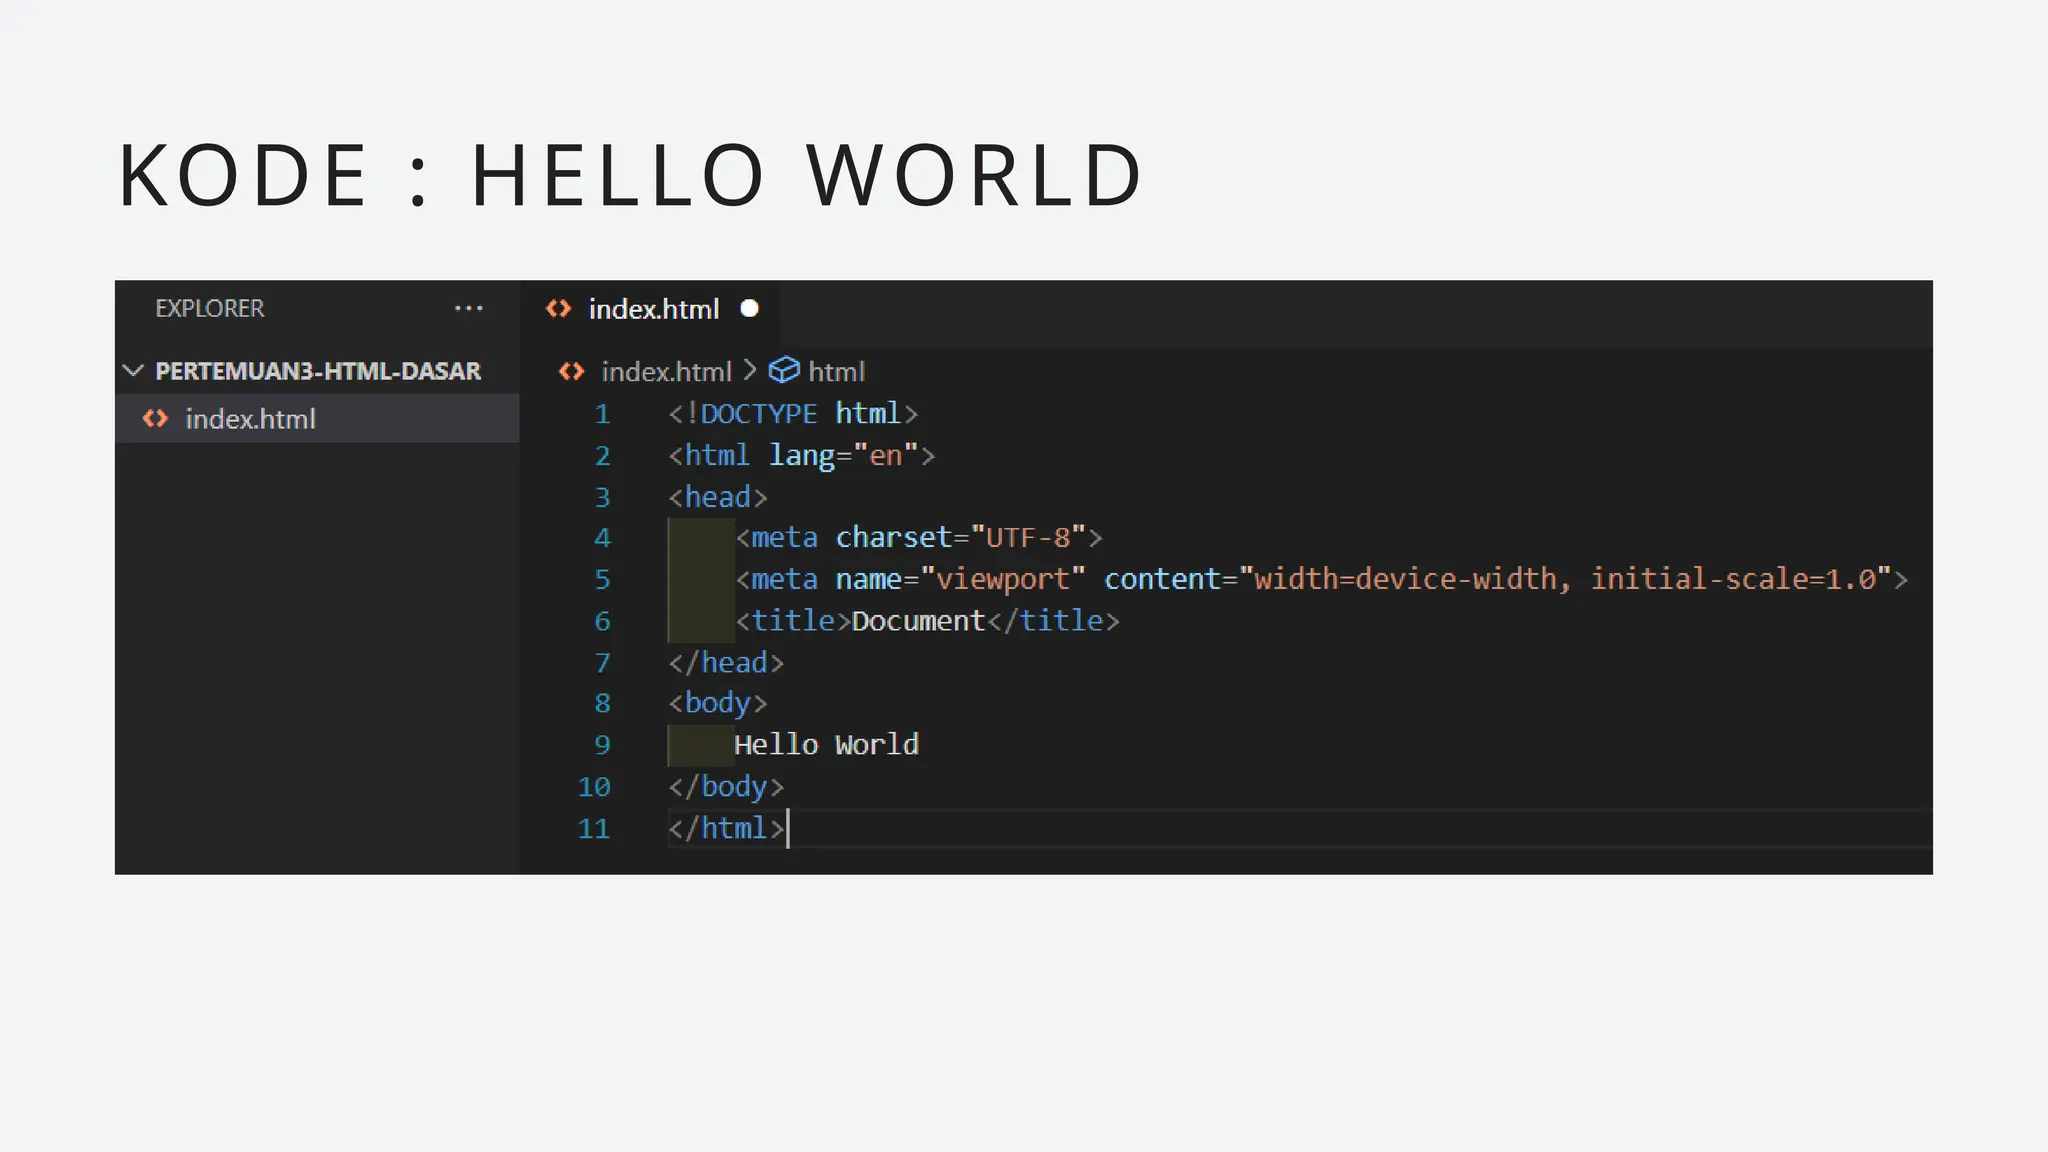Image resolution: width=2048 pixels, height=1152 pixels.
Task: Click line number 5 in gutter
Action: (602, 579)
